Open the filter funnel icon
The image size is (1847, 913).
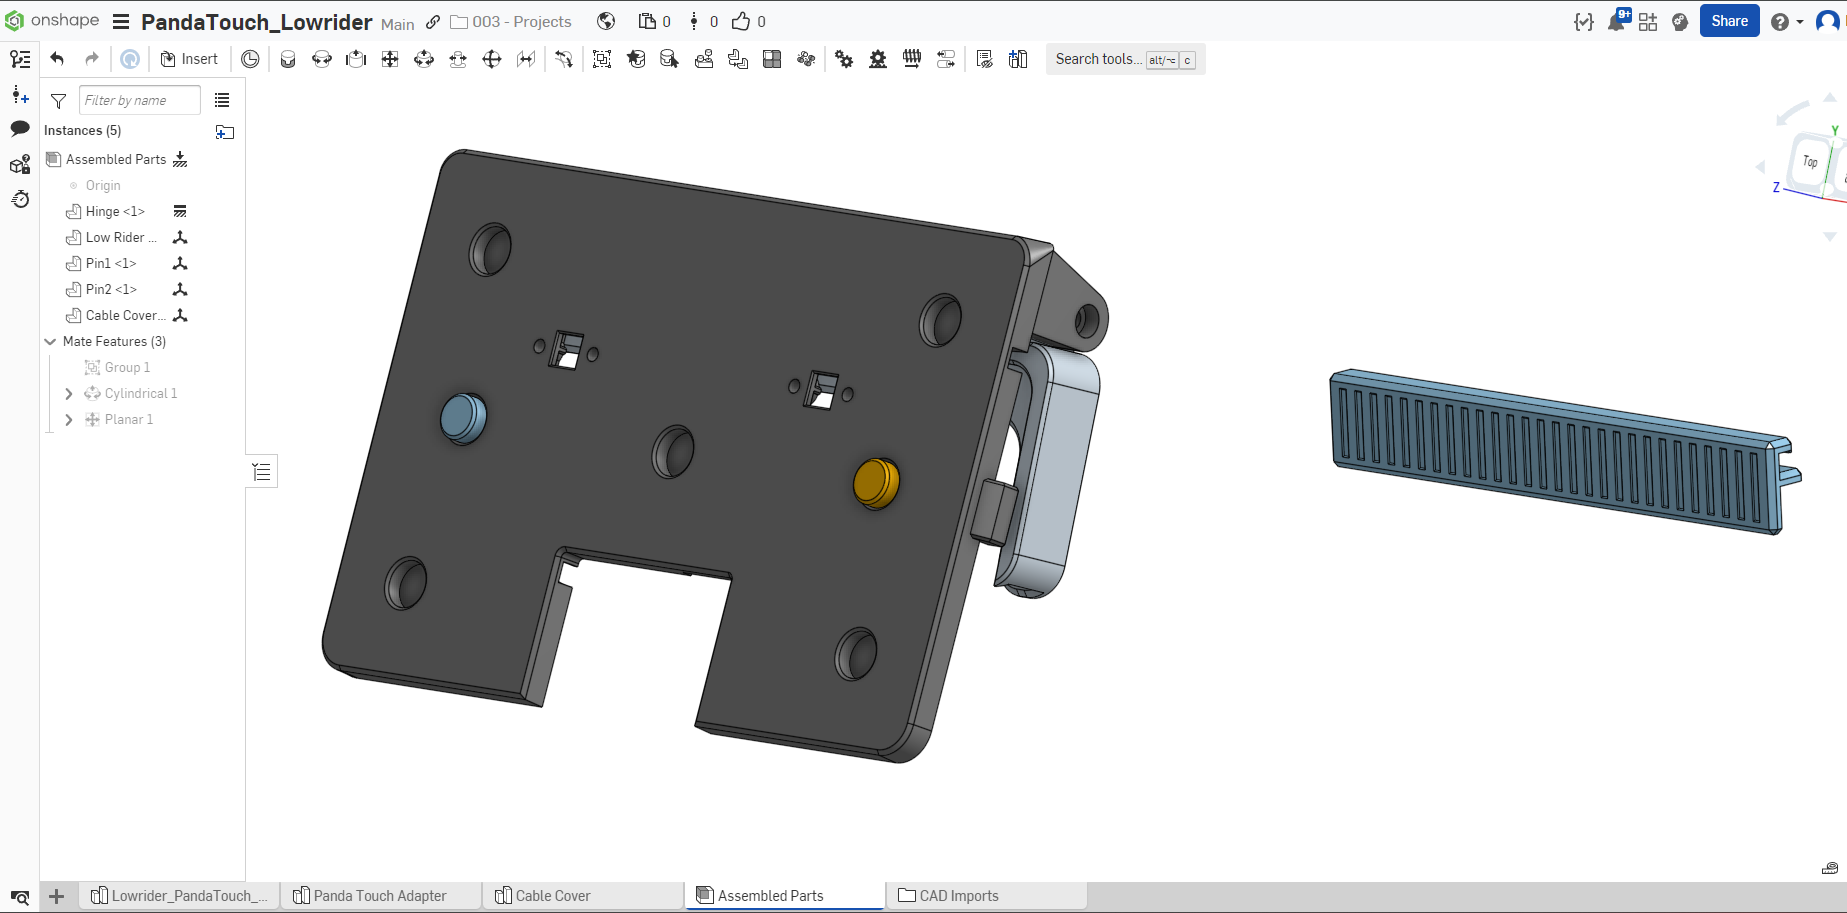59,101
